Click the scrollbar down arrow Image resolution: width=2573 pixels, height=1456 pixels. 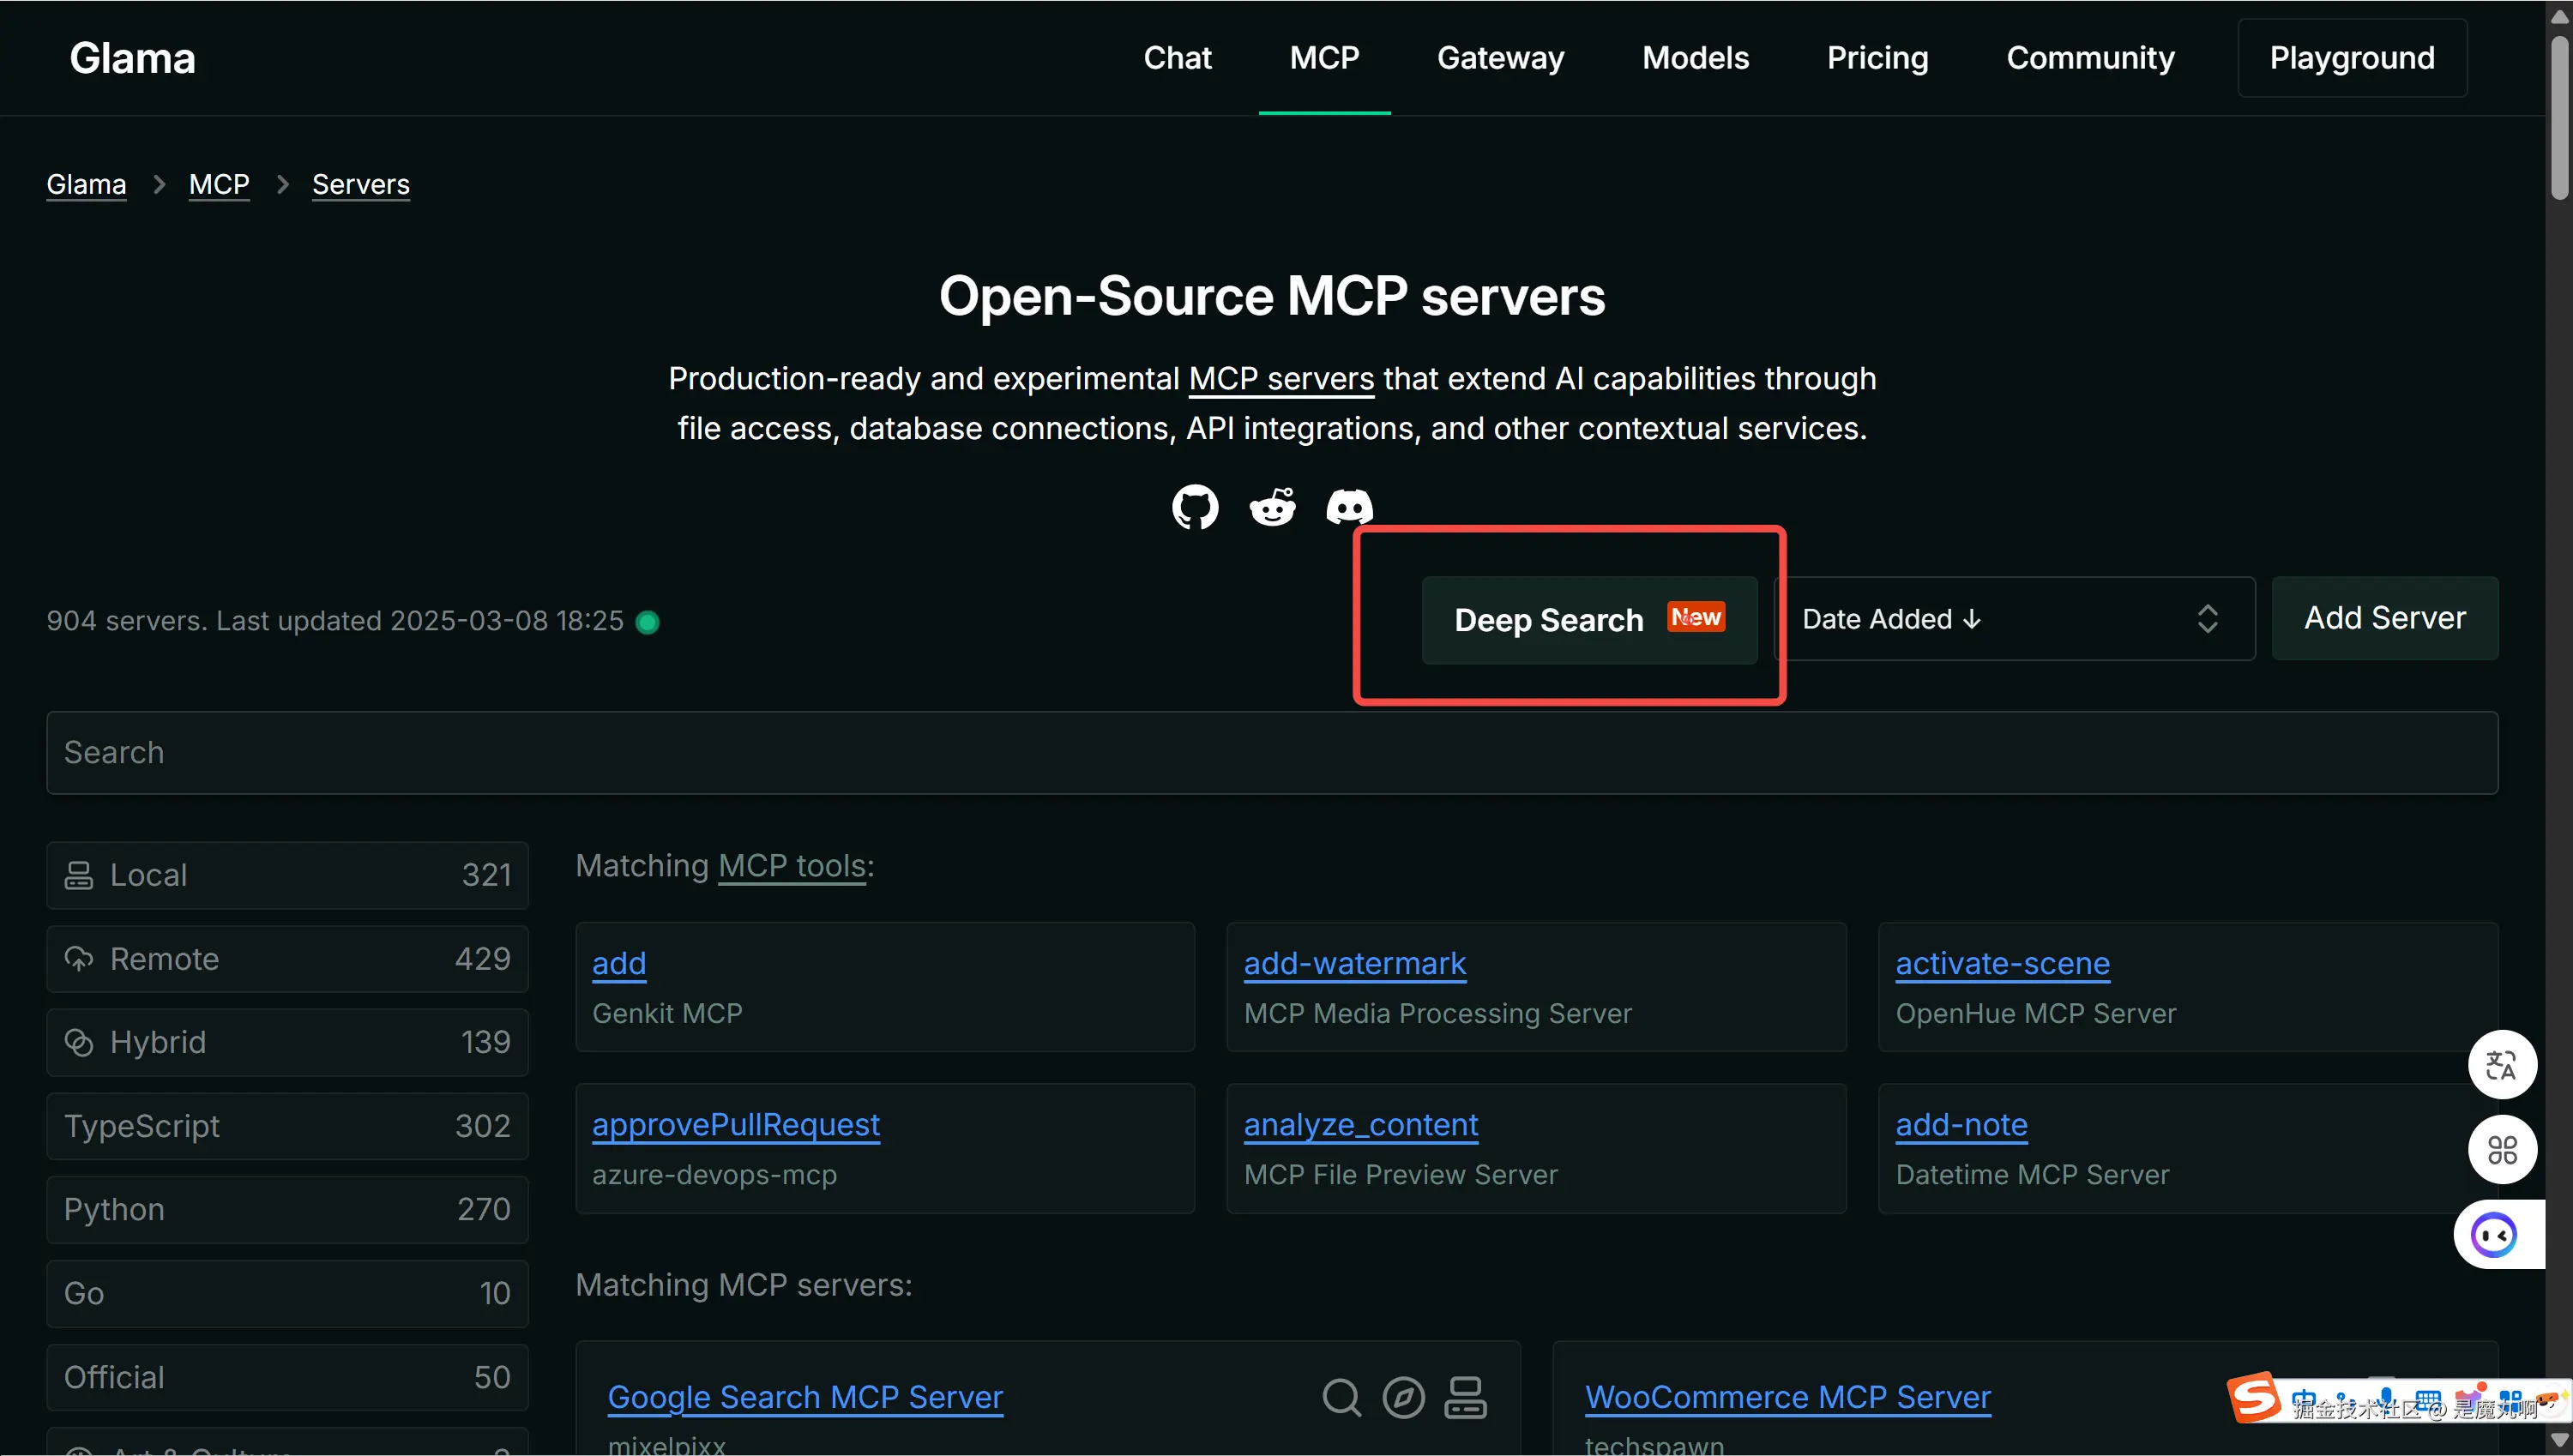(x=2560, y=1440)
